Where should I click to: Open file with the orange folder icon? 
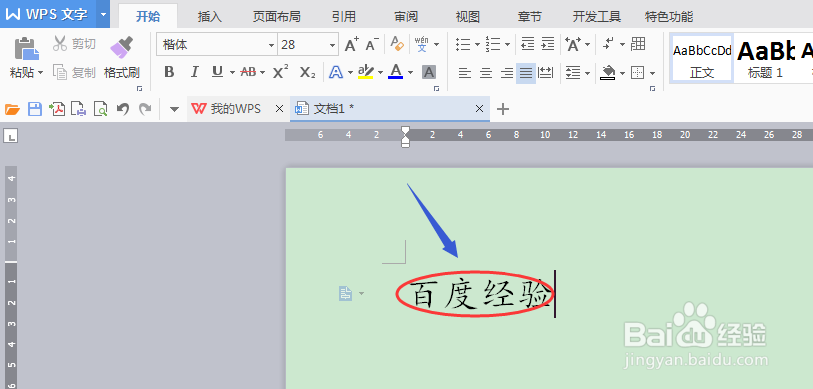click(12, 109)
